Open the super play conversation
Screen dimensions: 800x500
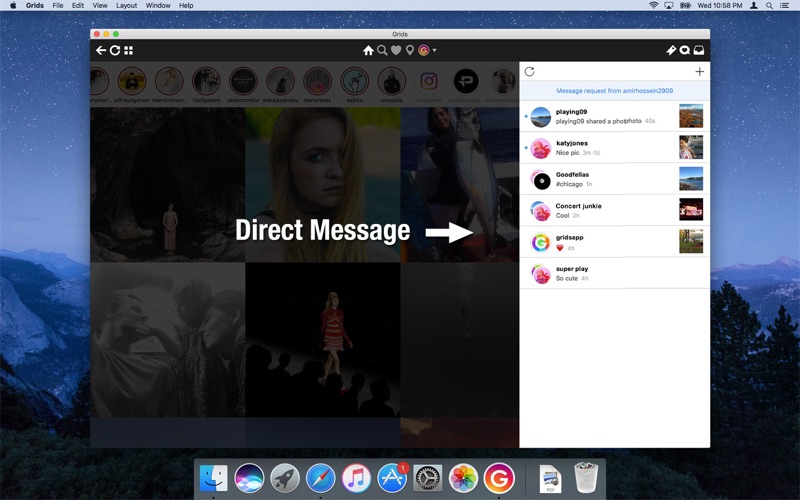614,273
